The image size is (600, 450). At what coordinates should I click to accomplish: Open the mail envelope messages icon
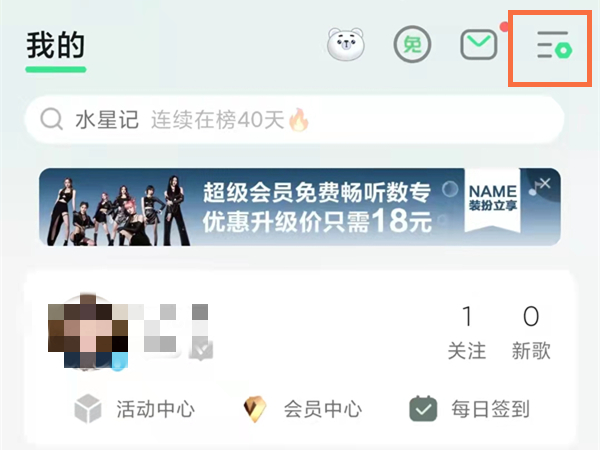click(x=479, y=45)
